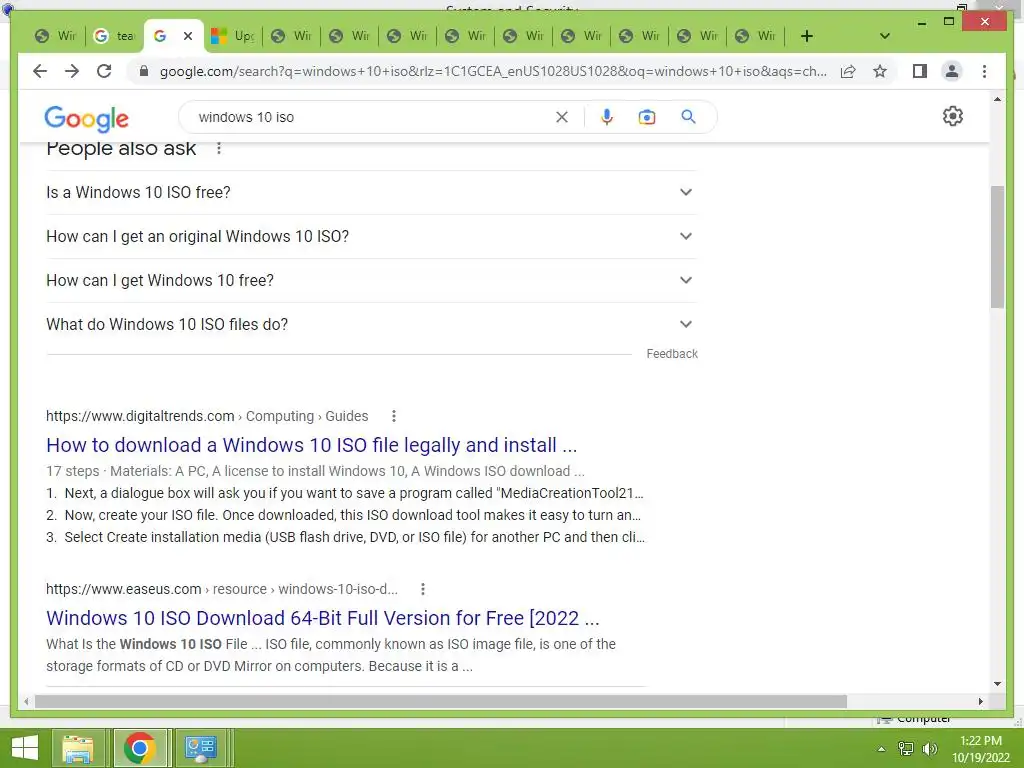Click the scroll down arrow

pyautogui.click(x=997, y=684)
